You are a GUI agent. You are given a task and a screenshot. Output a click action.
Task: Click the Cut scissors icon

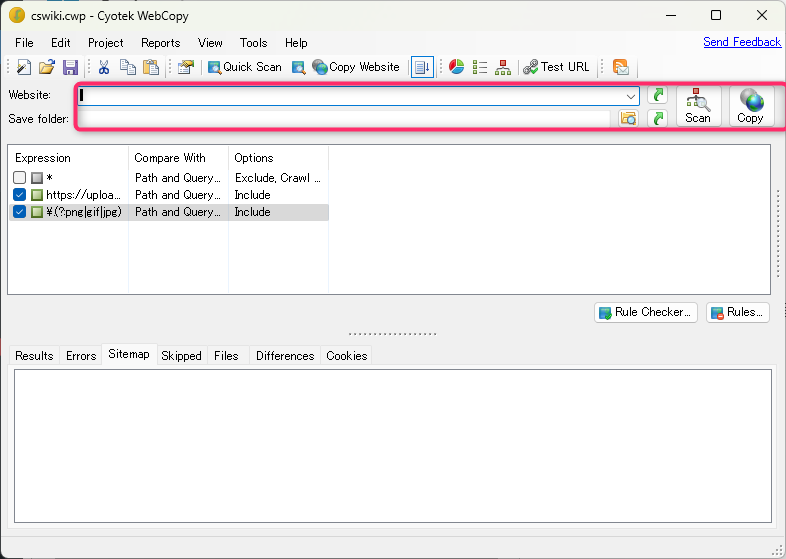tap(103, 67)
